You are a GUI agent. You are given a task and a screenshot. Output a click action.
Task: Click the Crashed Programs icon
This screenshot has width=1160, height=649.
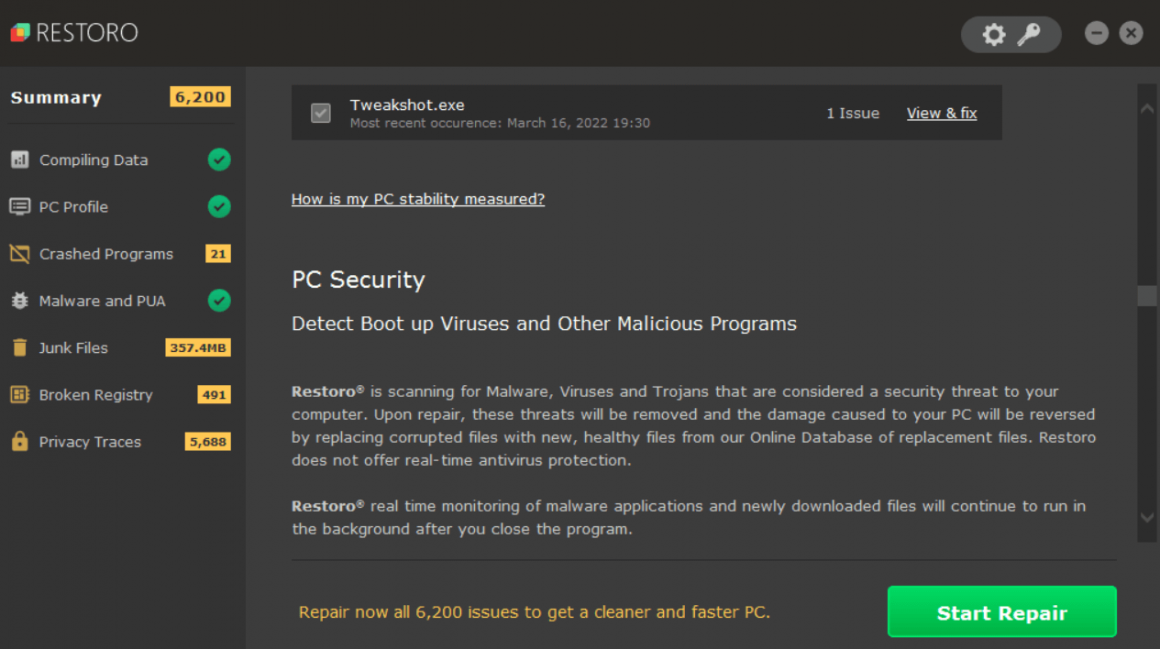click(20, 254)
